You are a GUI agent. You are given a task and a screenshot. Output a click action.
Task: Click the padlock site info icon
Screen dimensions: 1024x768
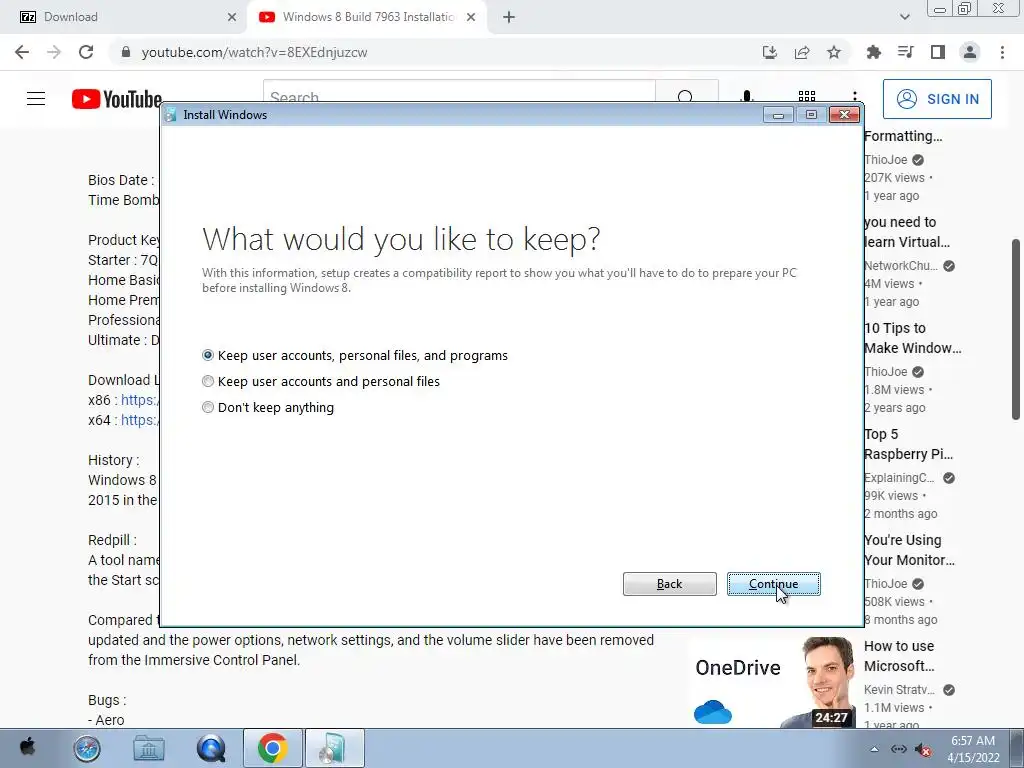pyautogui.click(x=126, y=52)
